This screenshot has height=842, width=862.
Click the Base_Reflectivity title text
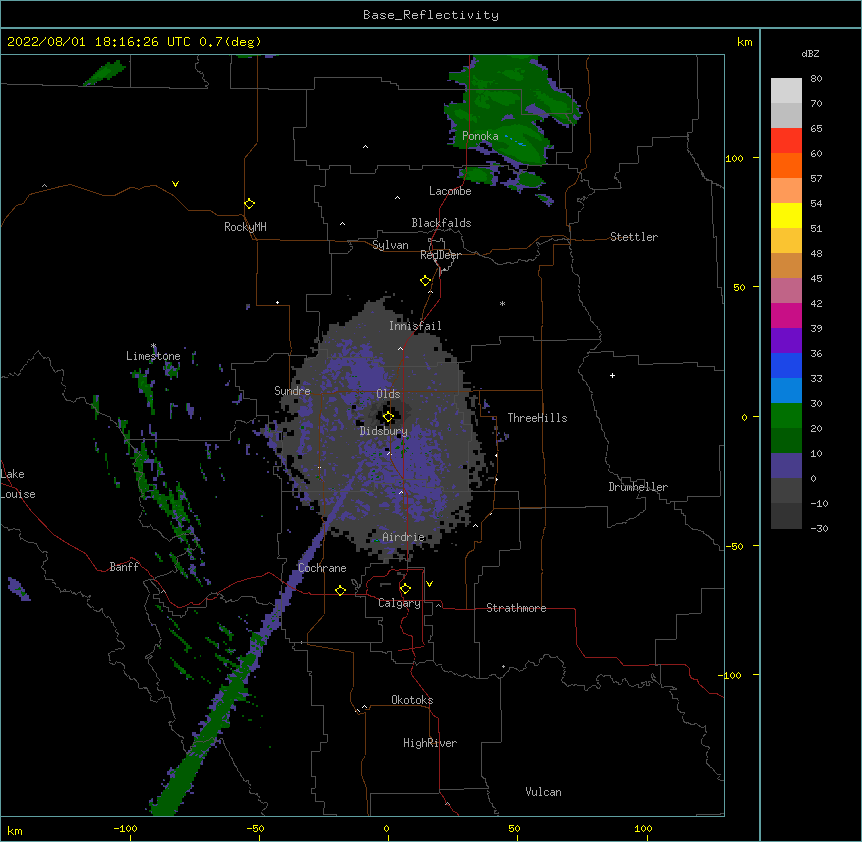(x=431, y=15)
